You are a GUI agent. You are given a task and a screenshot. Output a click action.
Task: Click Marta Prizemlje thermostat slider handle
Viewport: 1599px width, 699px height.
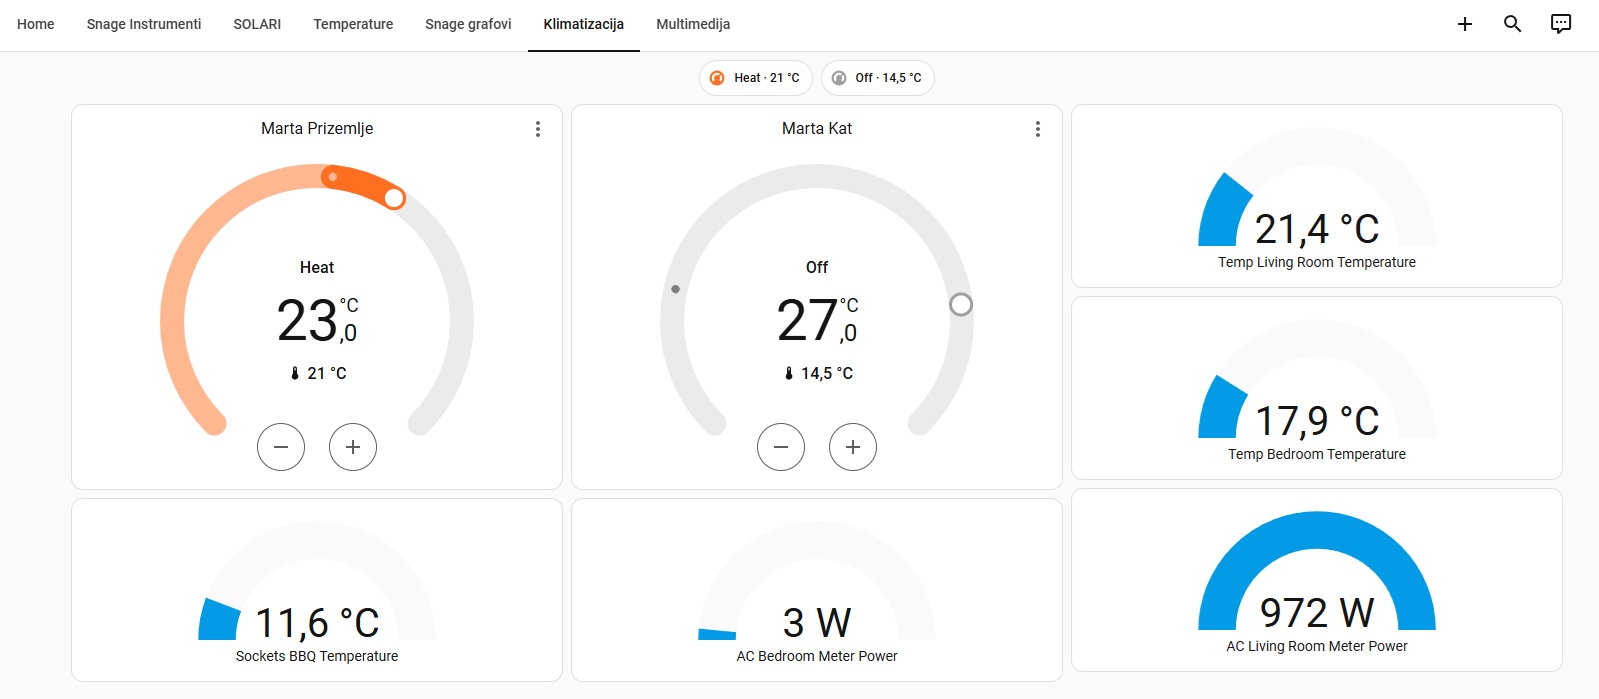(x=394, y=198)
